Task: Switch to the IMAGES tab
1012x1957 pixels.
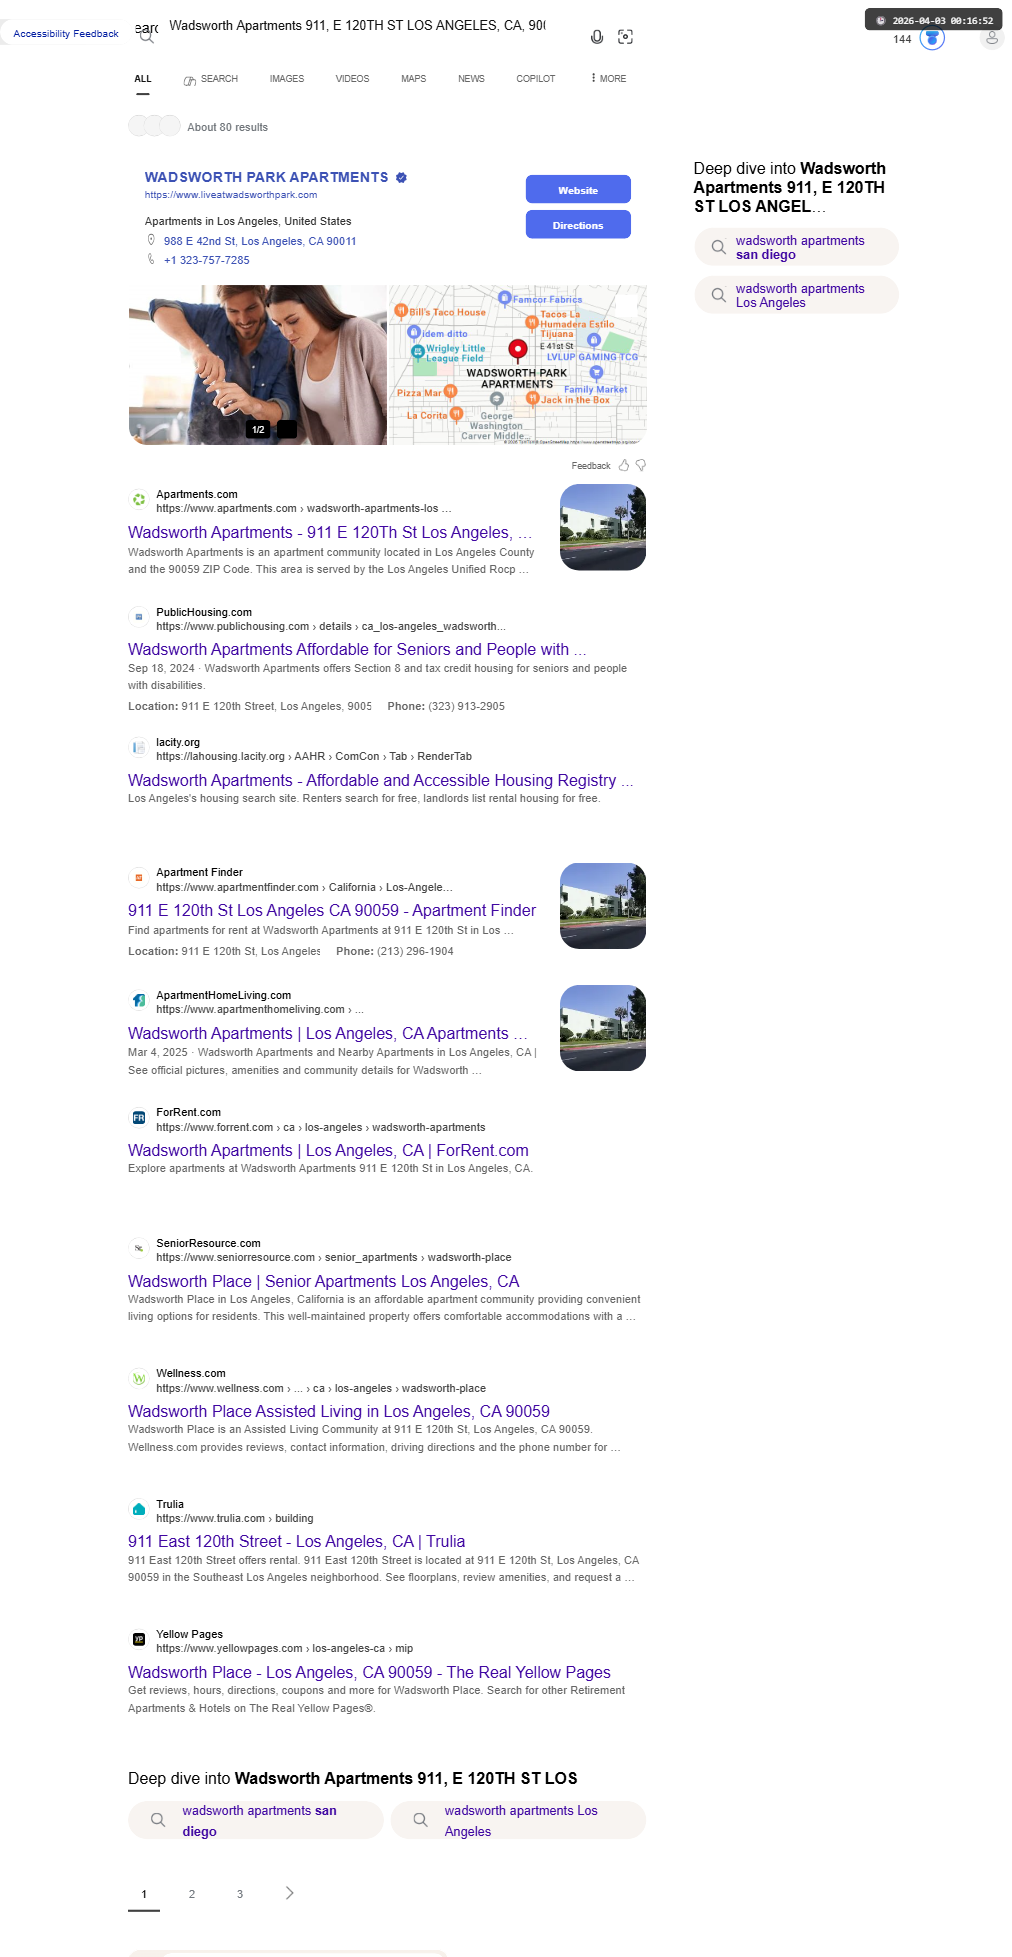Action: tap(287, 78)
